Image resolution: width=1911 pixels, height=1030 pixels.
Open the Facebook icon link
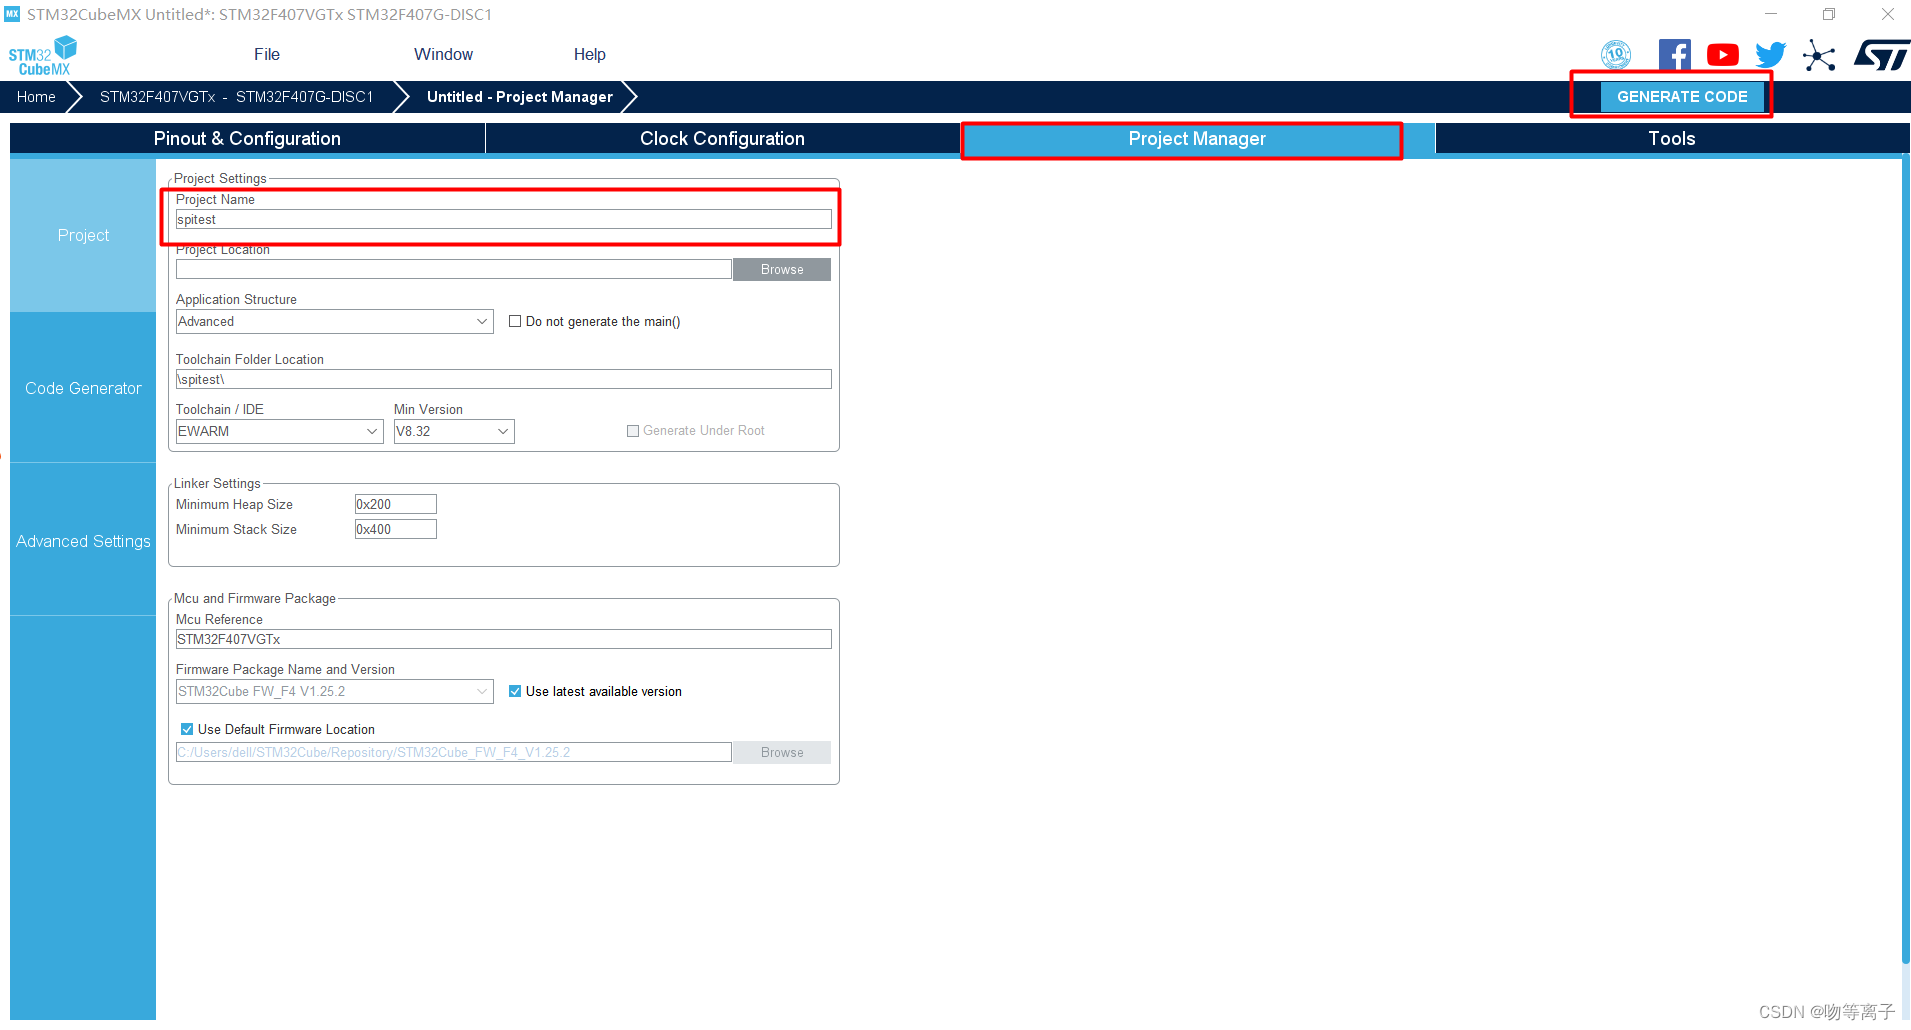[1674, 55]
